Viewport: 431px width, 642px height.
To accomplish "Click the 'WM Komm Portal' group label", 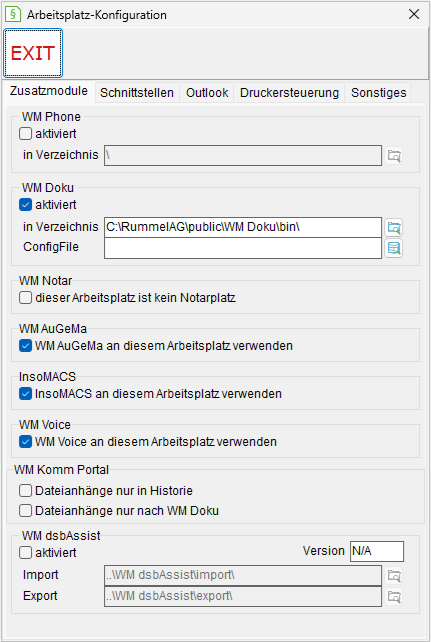I will (61, 470).
